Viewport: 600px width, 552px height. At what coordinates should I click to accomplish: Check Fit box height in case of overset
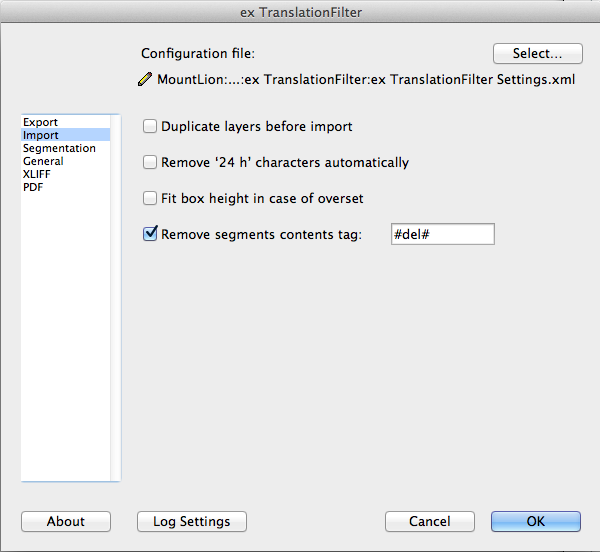point(150,198)
